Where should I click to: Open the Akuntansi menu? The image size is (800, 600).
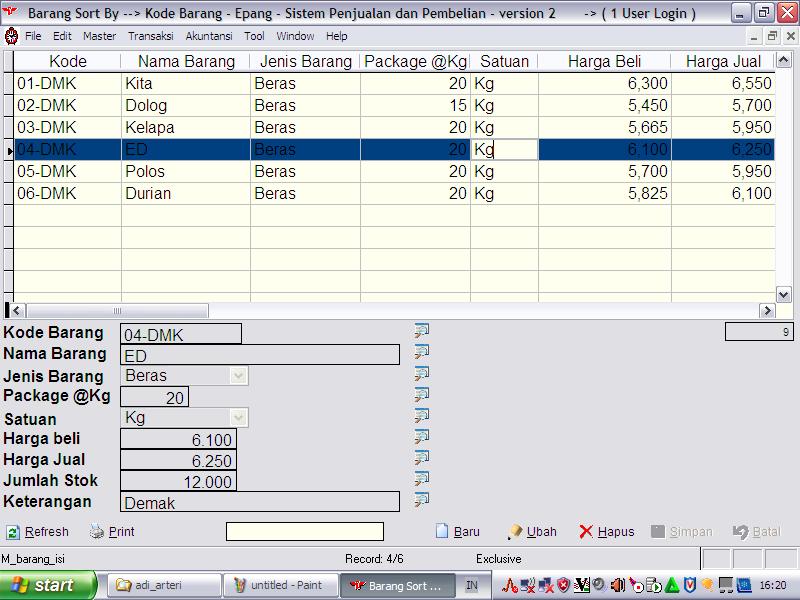click(208, 36)
